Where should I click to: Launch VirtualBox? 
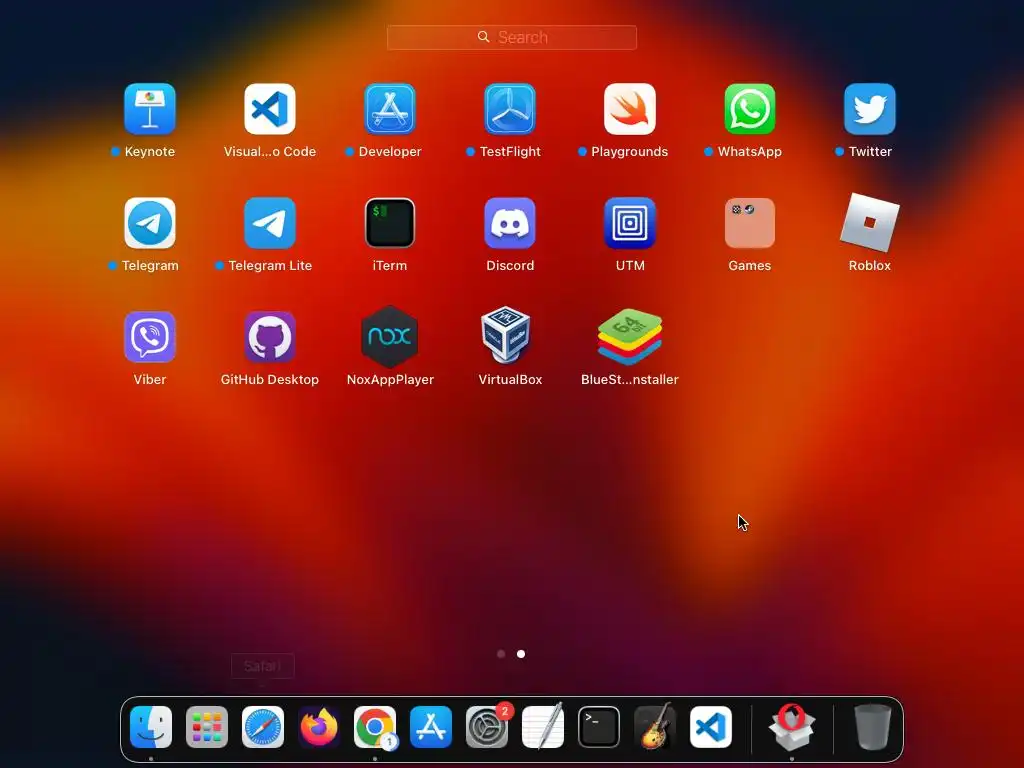[507, 335]
